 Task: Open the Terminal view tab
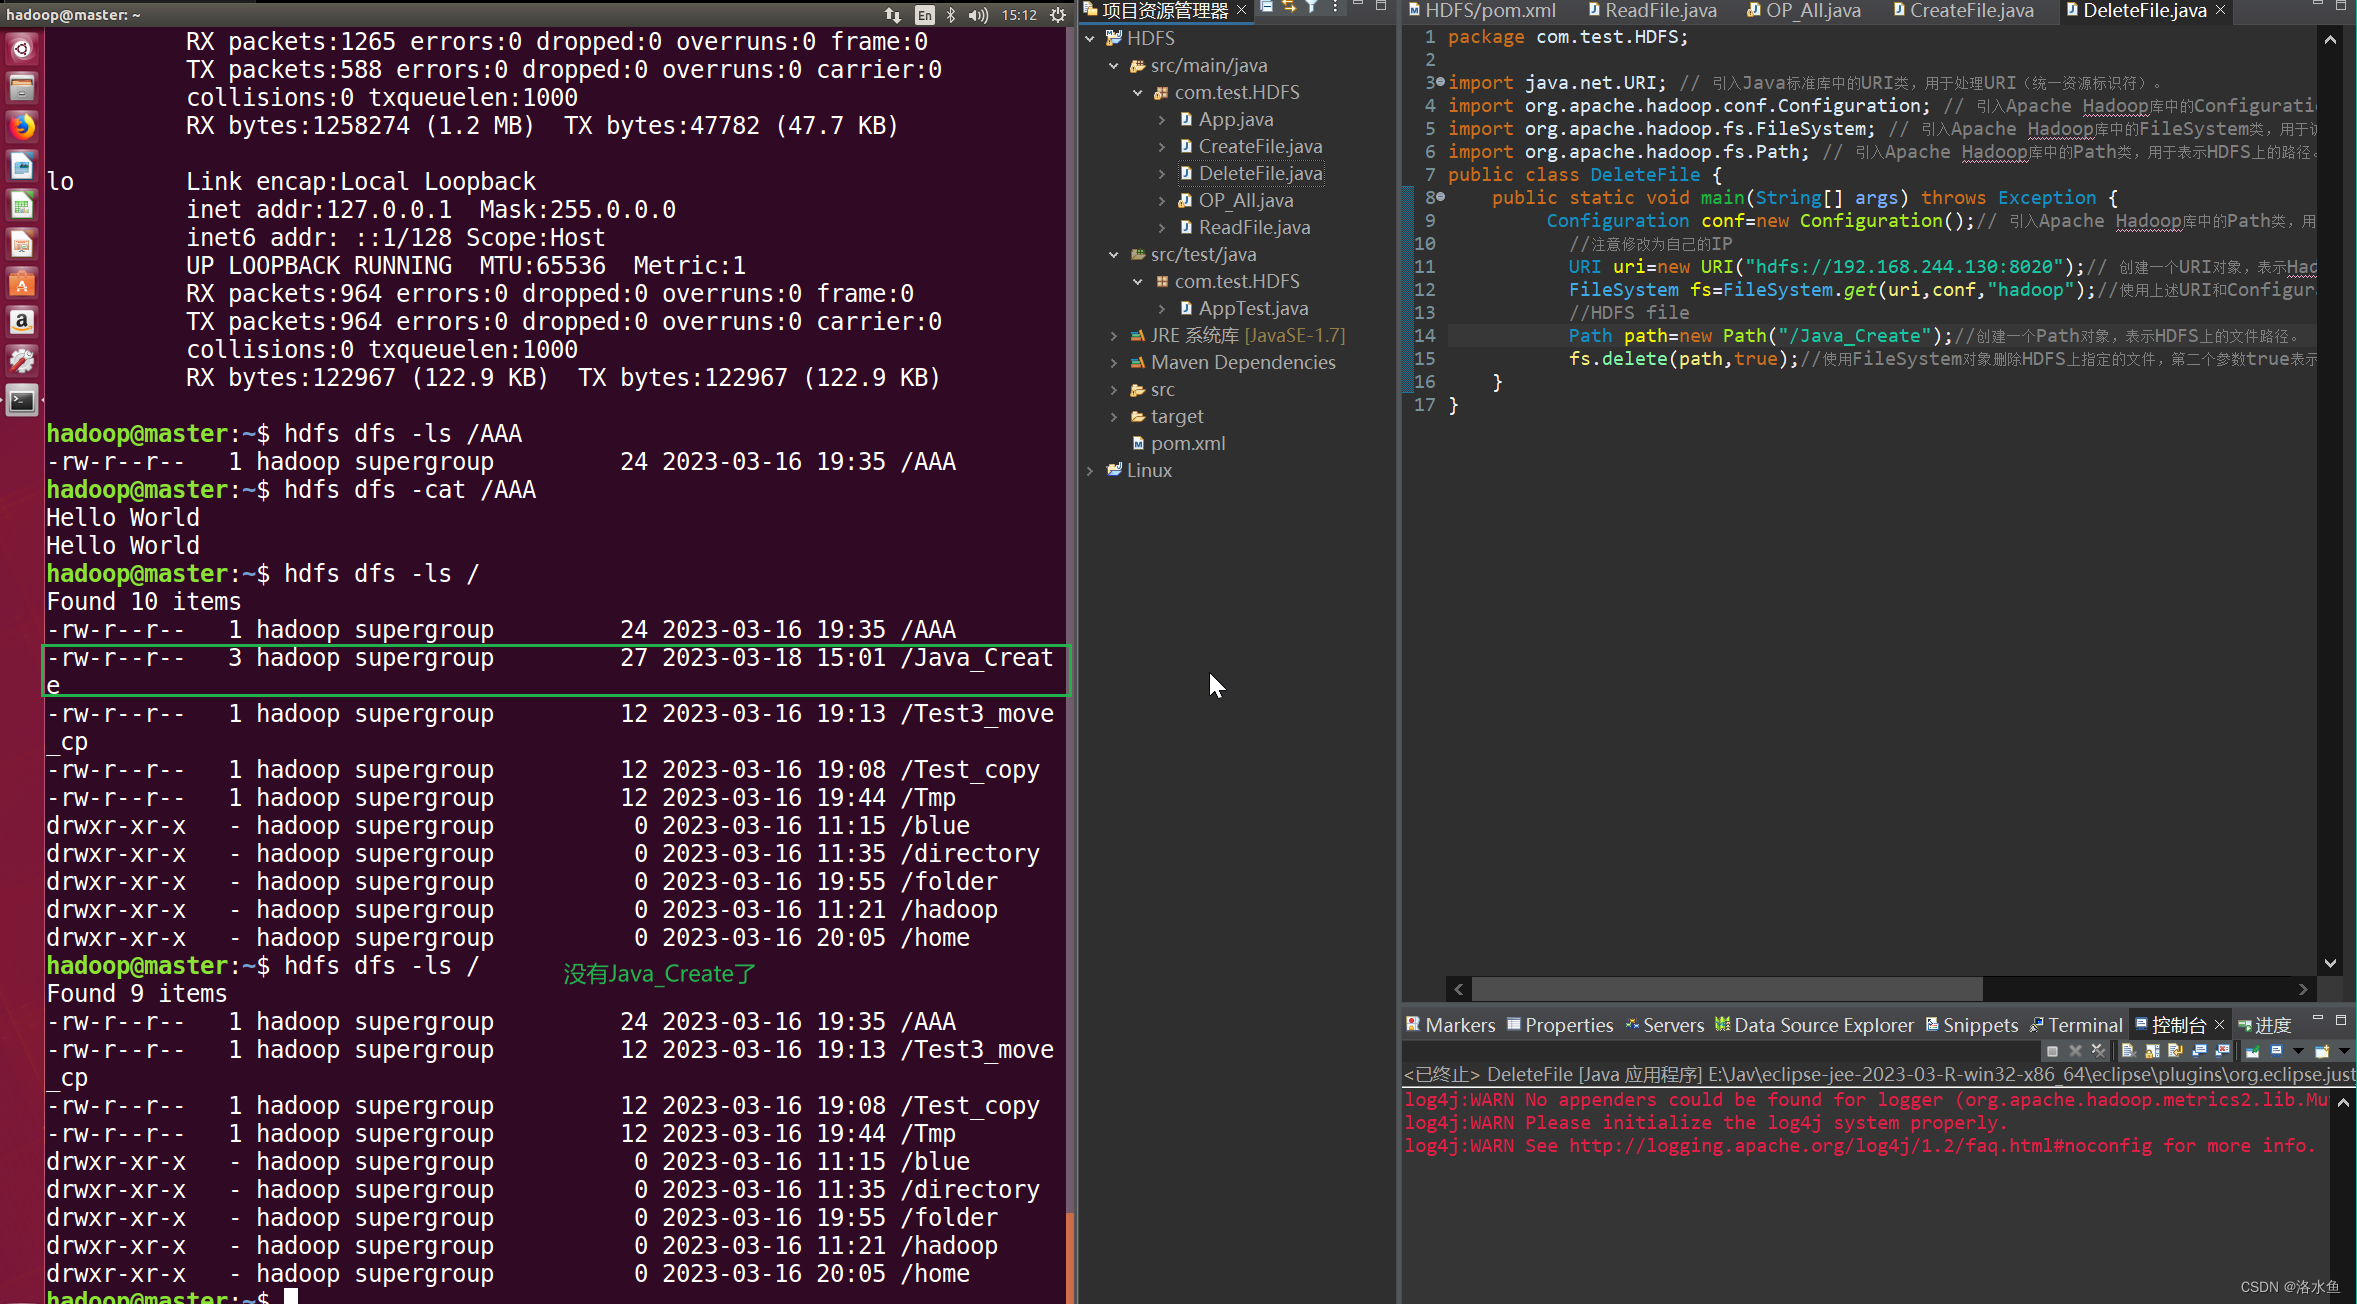[x=2075, y=1025]
